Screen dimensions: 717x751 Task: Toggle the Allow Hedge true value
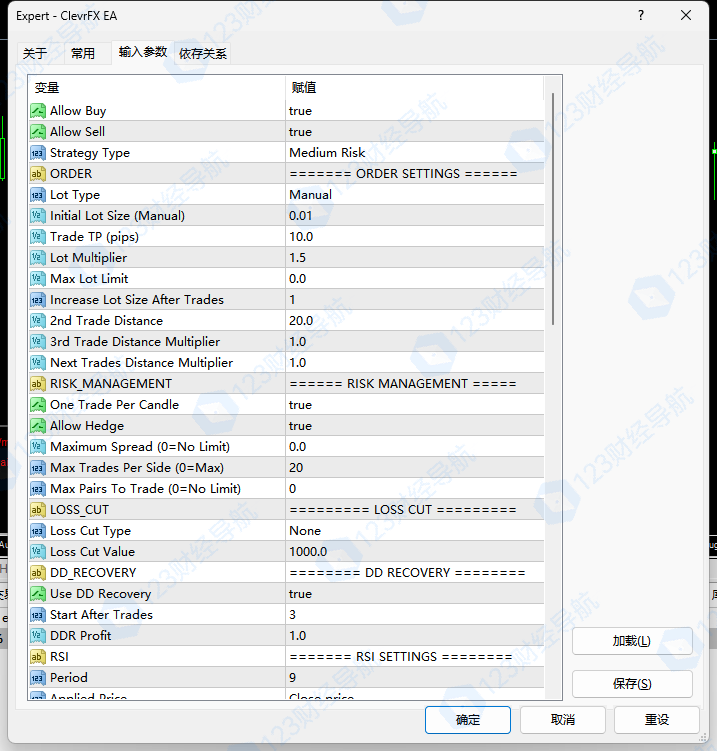[415, 426]
